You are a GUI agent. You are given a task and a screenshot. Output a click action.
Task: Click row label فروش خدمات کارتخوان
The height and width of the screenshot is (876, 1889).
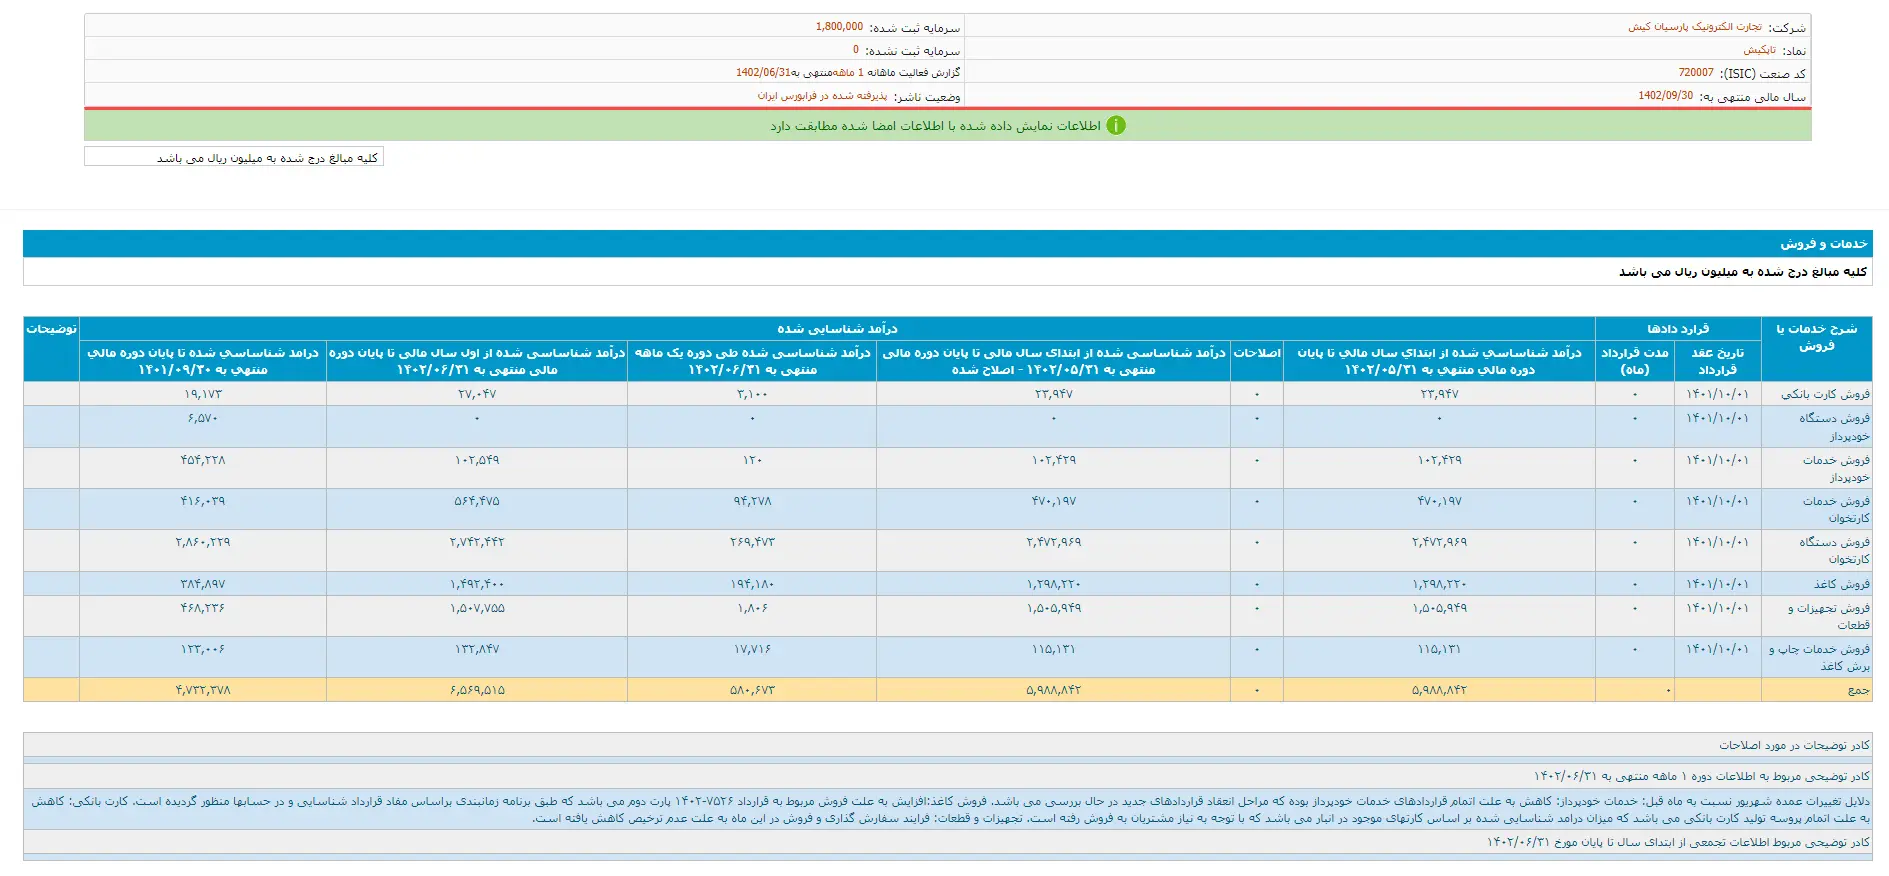click(x=1836, y=509)
